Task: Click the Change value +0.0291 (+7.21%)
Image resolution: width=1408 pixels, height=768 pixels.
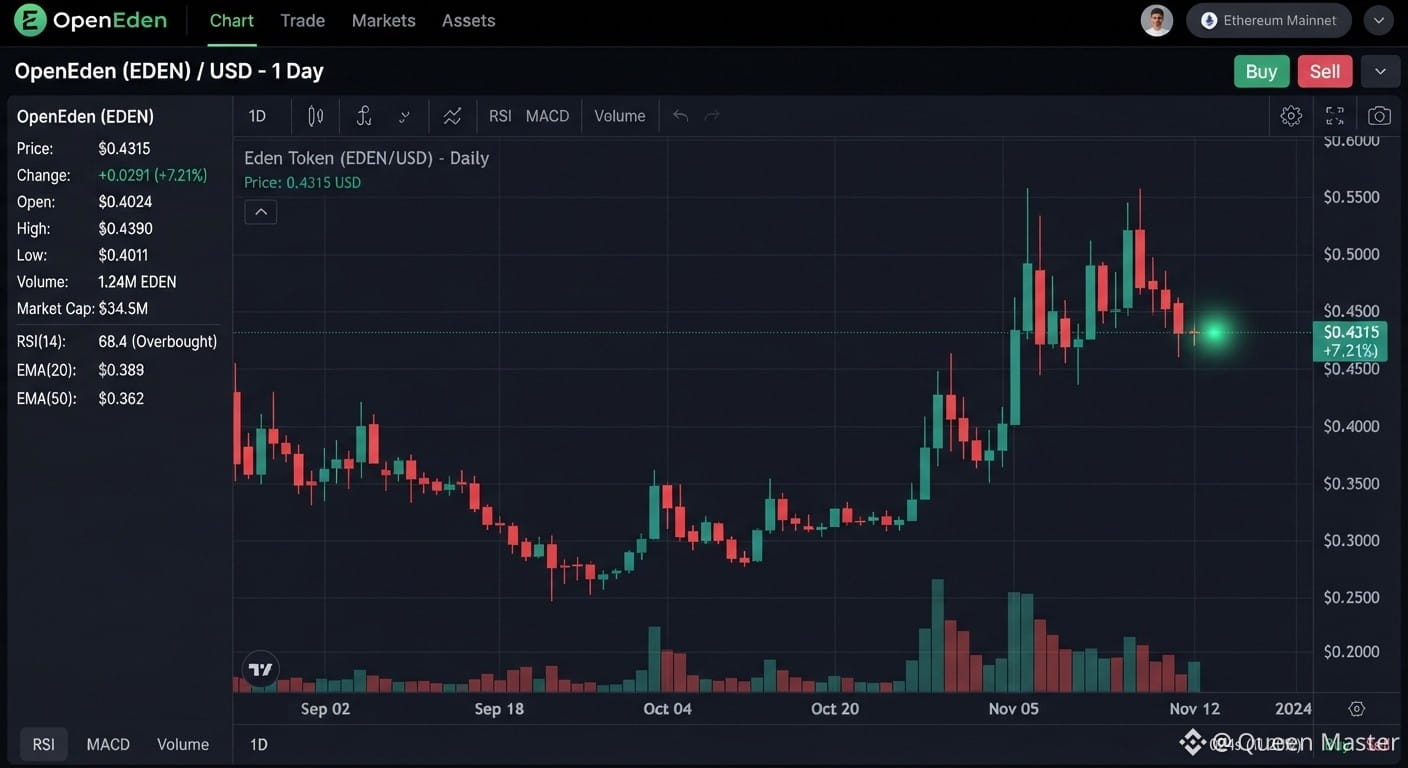Action: pos(153,175)
